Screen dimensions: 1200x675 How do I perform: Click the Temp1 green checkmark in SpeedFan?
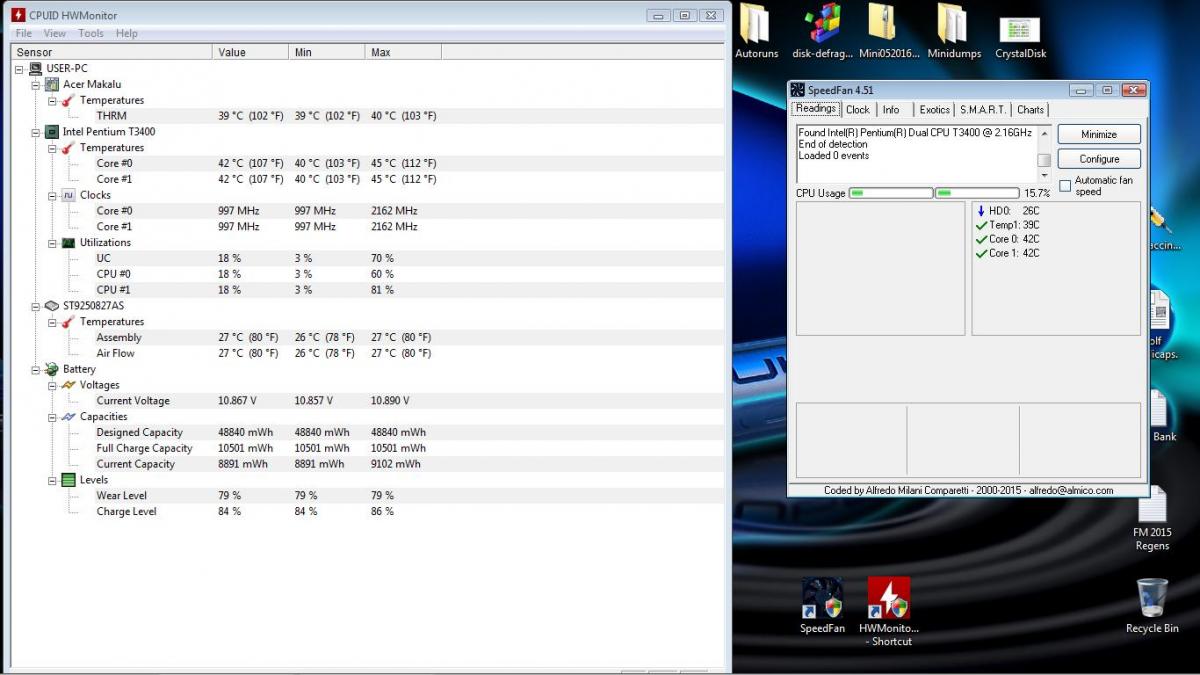(981, 225)
